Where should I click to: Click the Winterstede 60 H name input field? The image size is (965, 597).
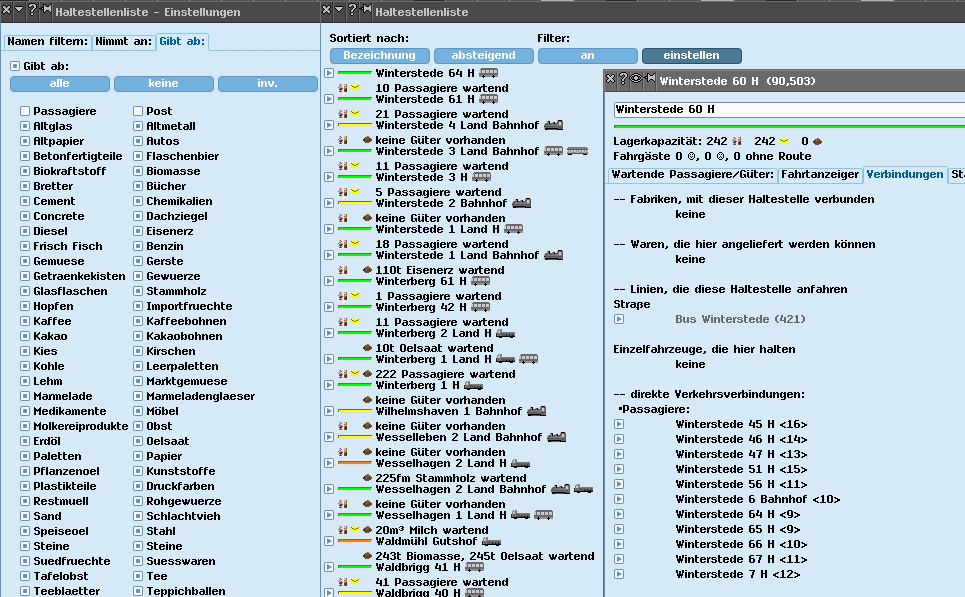785,109
